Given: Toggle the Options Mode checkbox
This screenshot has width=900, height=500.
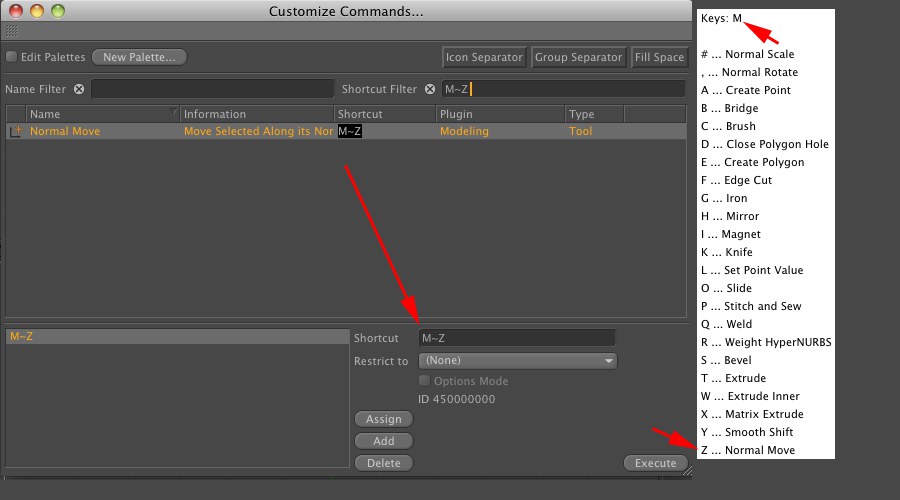Looking at the screenshot, I should click(424, 381).
